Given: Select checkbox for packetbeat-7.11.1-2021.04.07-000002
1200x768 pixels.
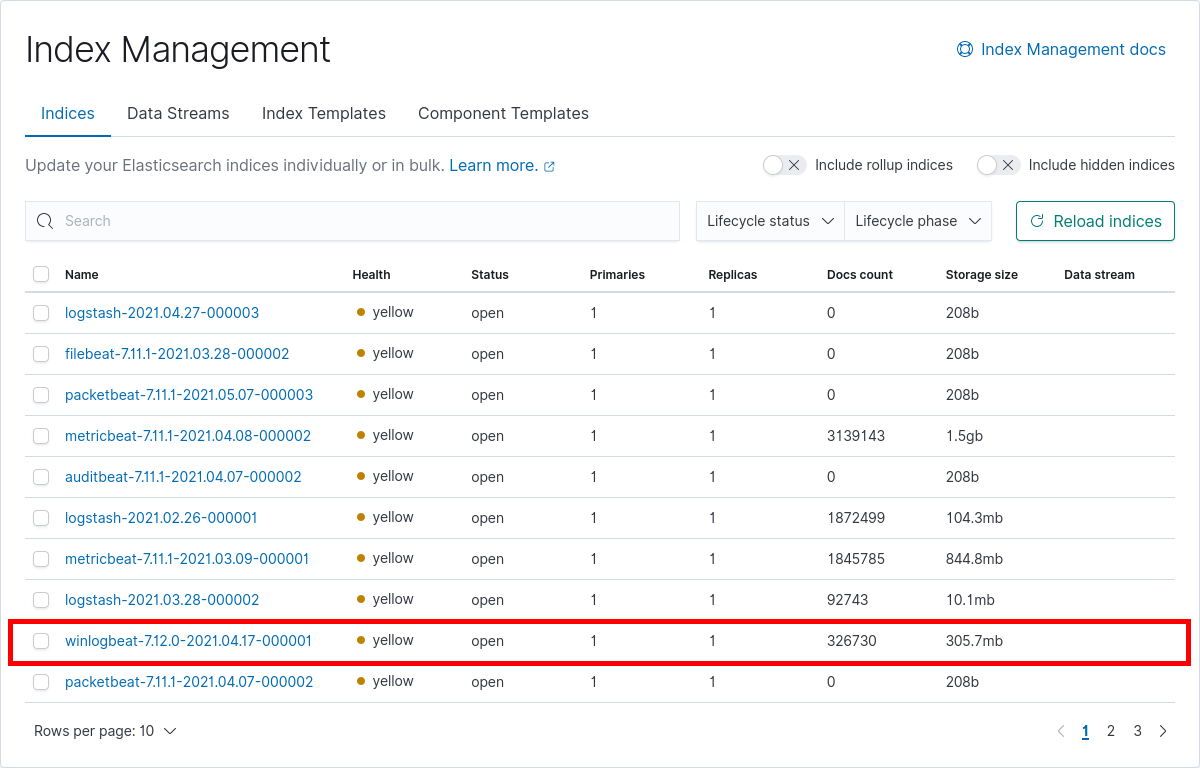Looking at the screenshot, I should pos(41,682).
